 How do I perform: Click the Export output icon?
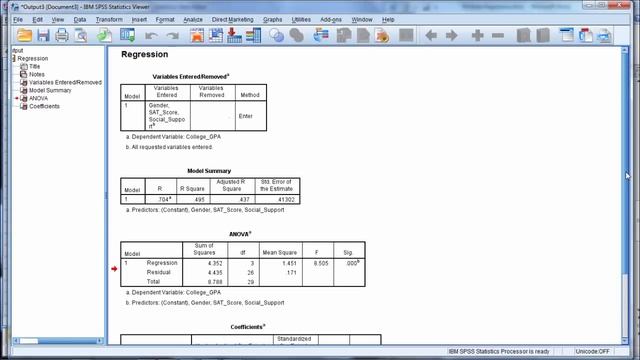coord(104,36)
